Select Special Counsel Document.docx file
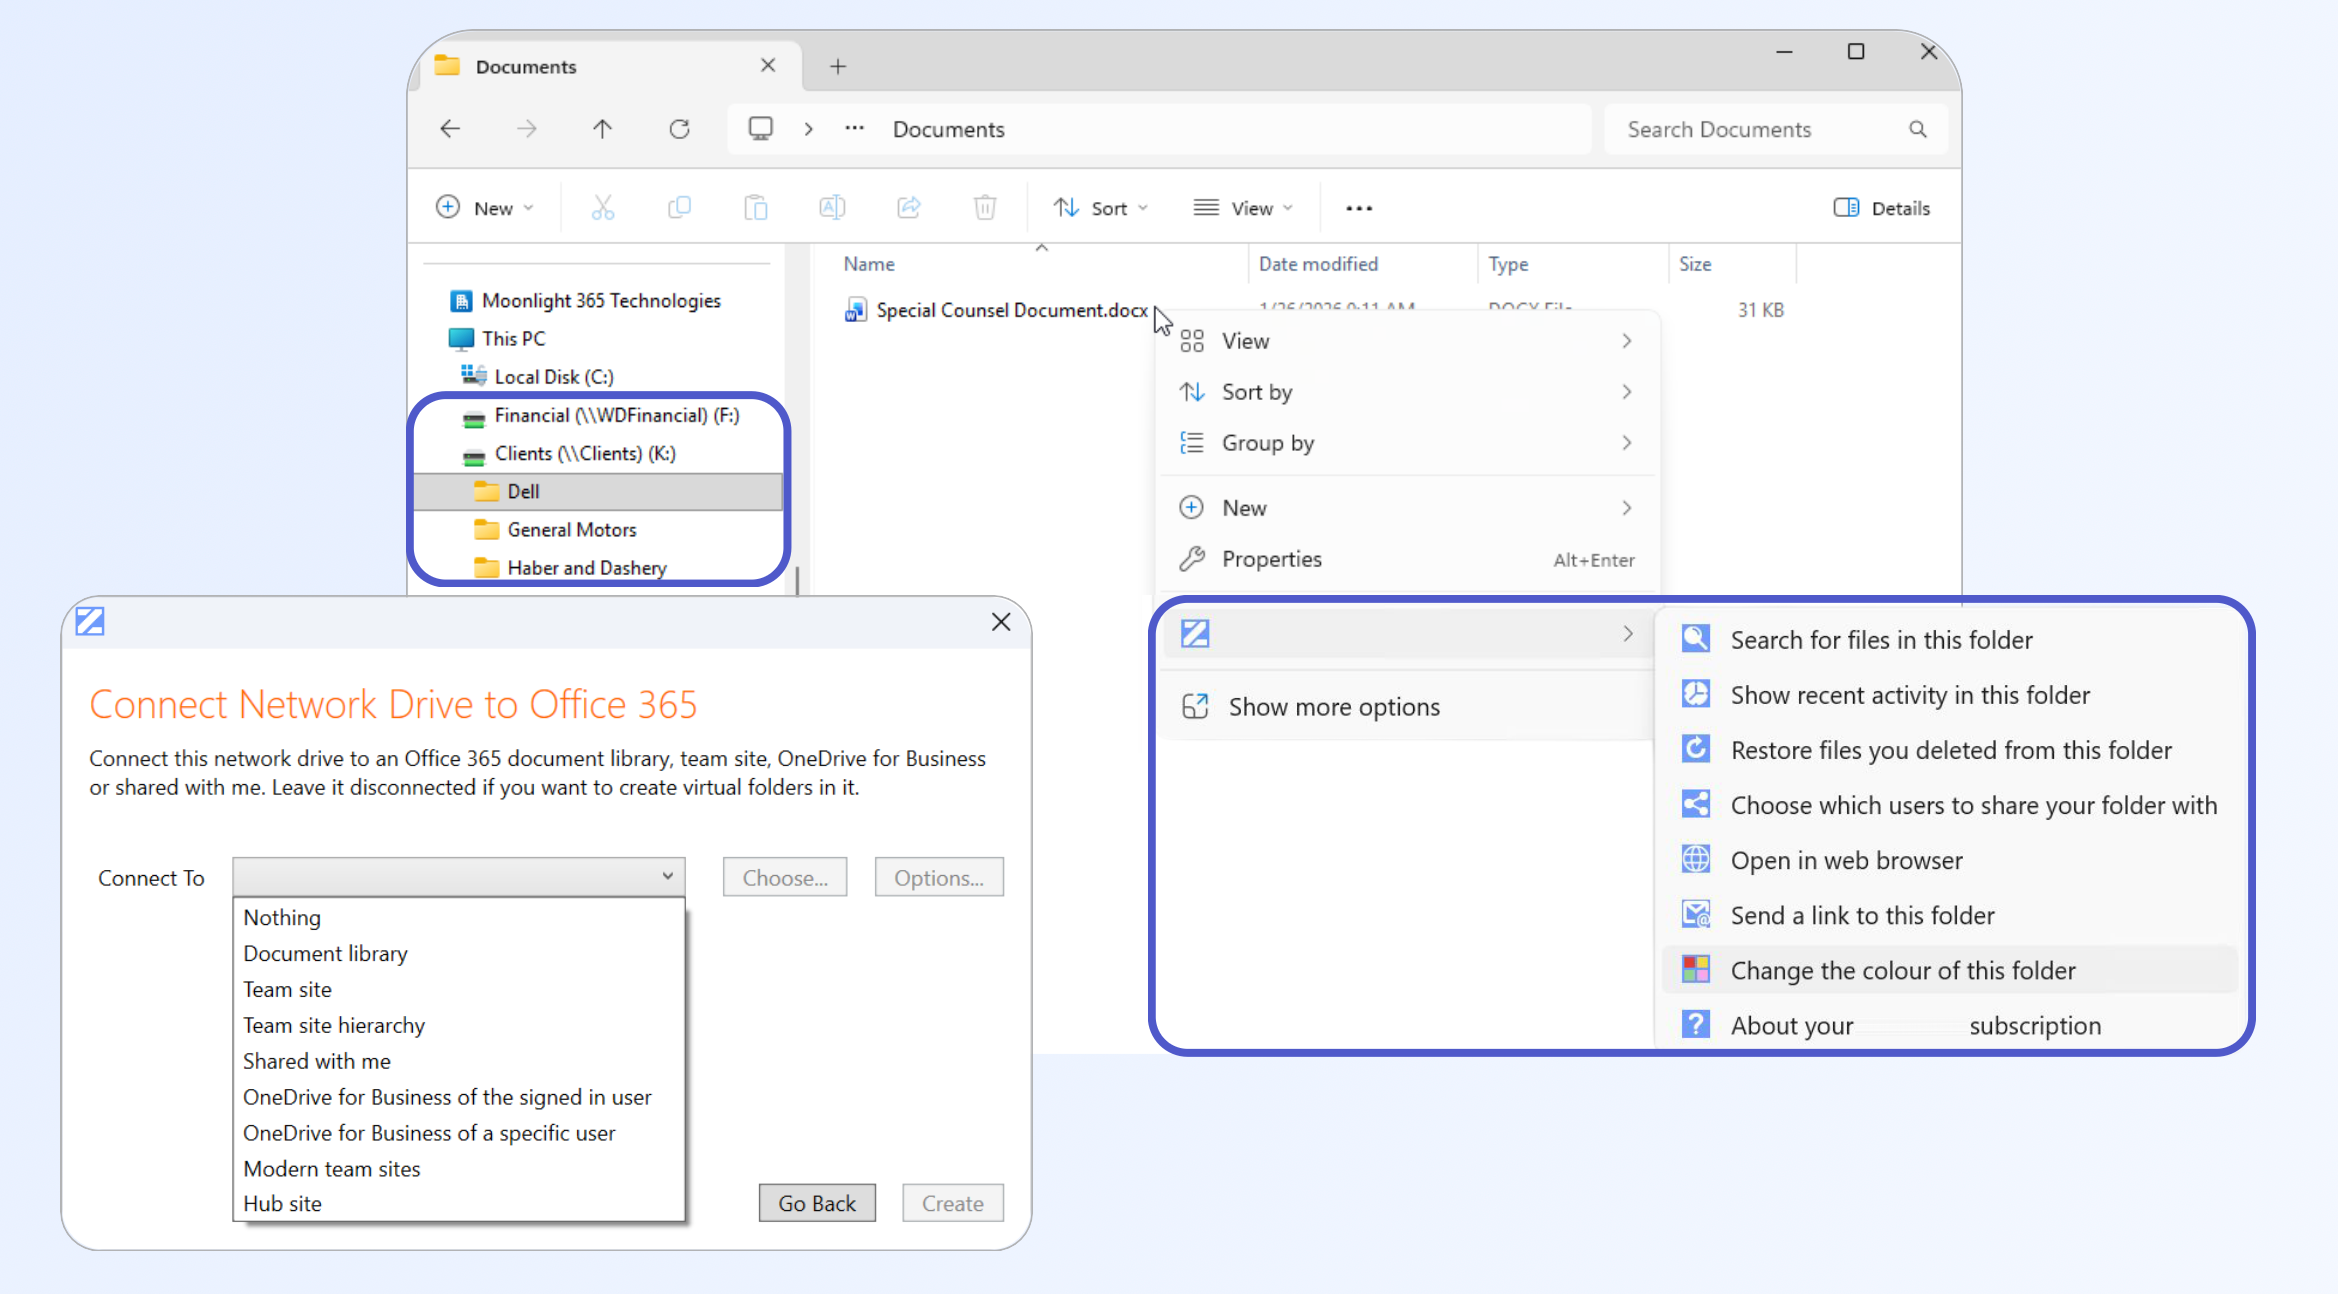This screenshot has height=1294, width=2338. pyautogui.click(x=997, y=310)
